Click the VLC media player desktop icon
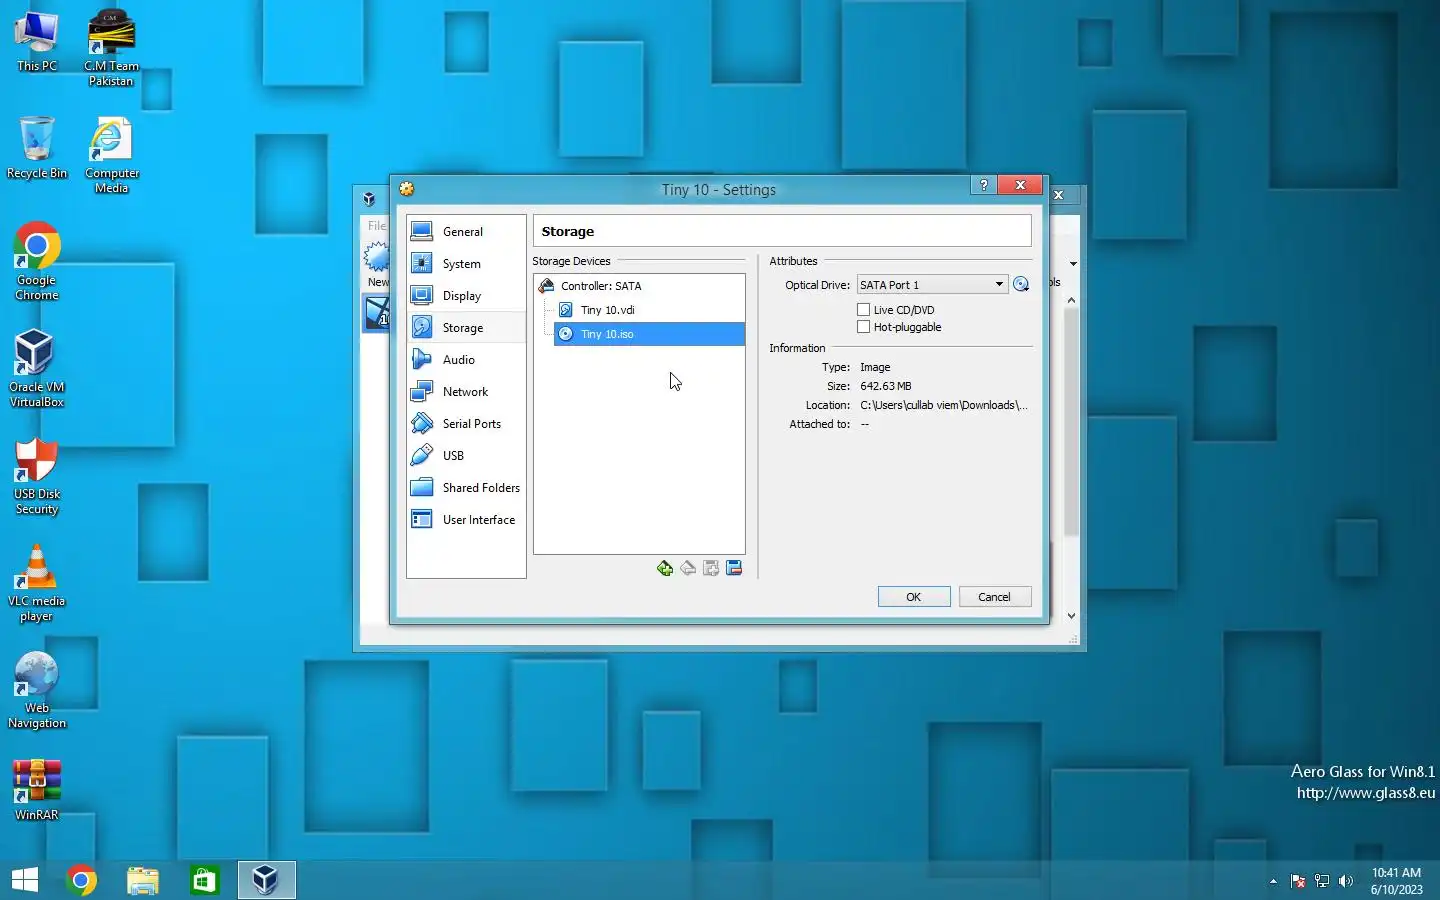Viewport: 1440px width, 900px height. pyautogui.click(x=37, y=583)
